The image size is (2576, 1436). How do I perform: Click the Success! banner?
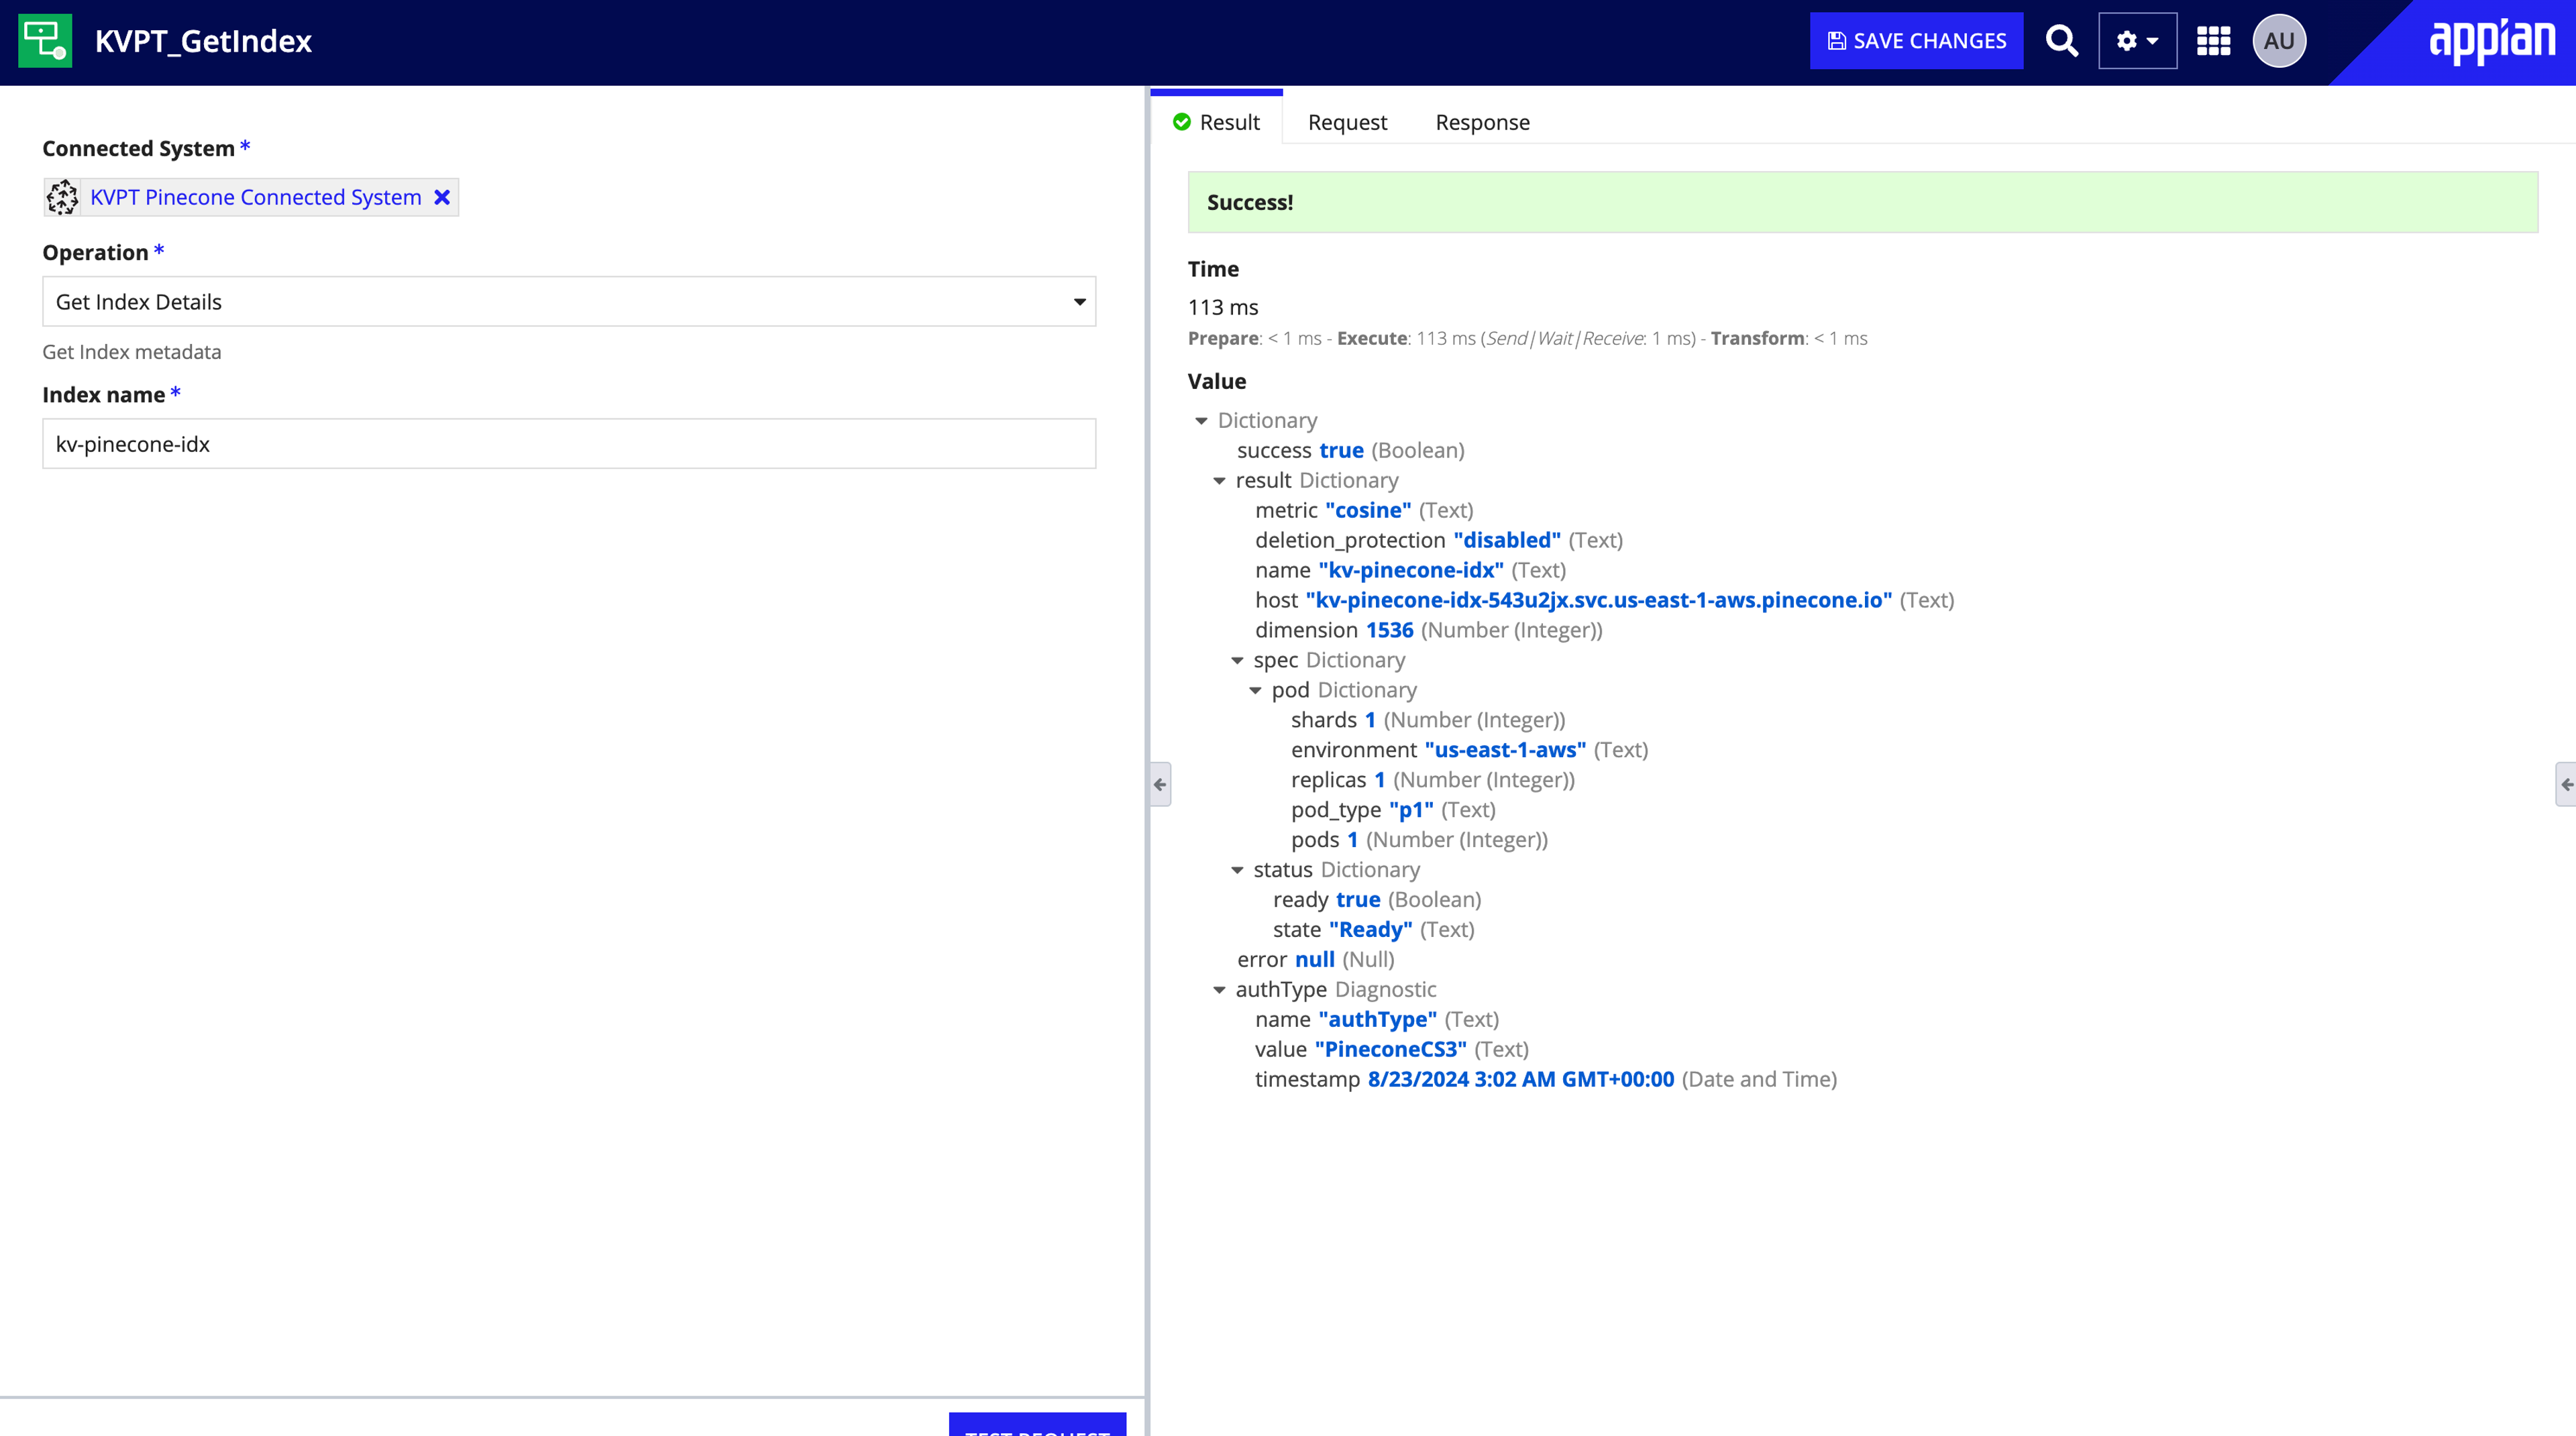1862,202
